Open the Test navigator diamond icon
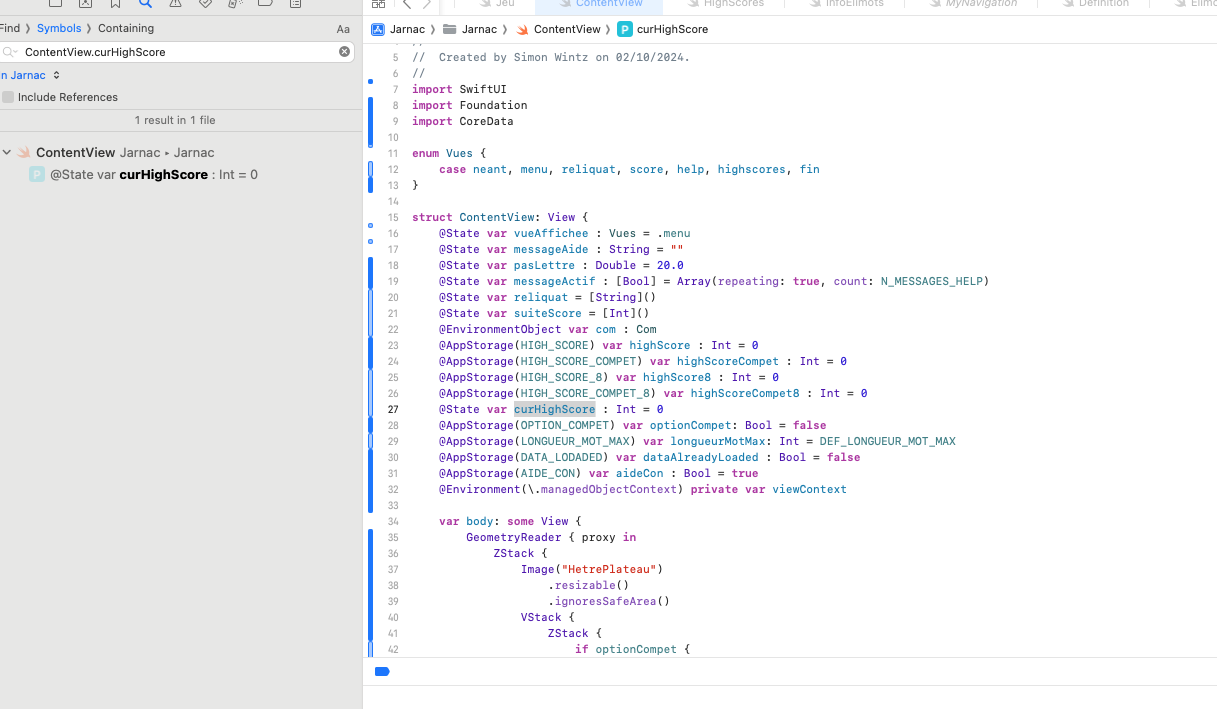Image resolution: width=1217 pixels, height=709 pixels. pos(205,4)
